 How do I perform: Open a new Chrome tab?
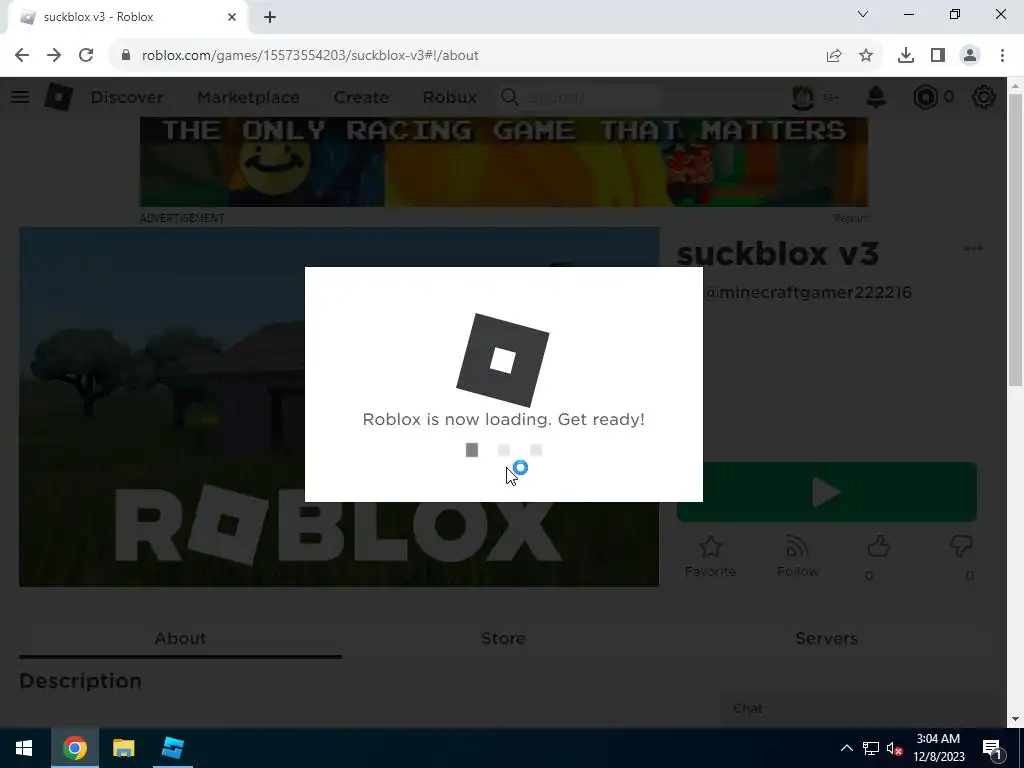tap(270, 17)
